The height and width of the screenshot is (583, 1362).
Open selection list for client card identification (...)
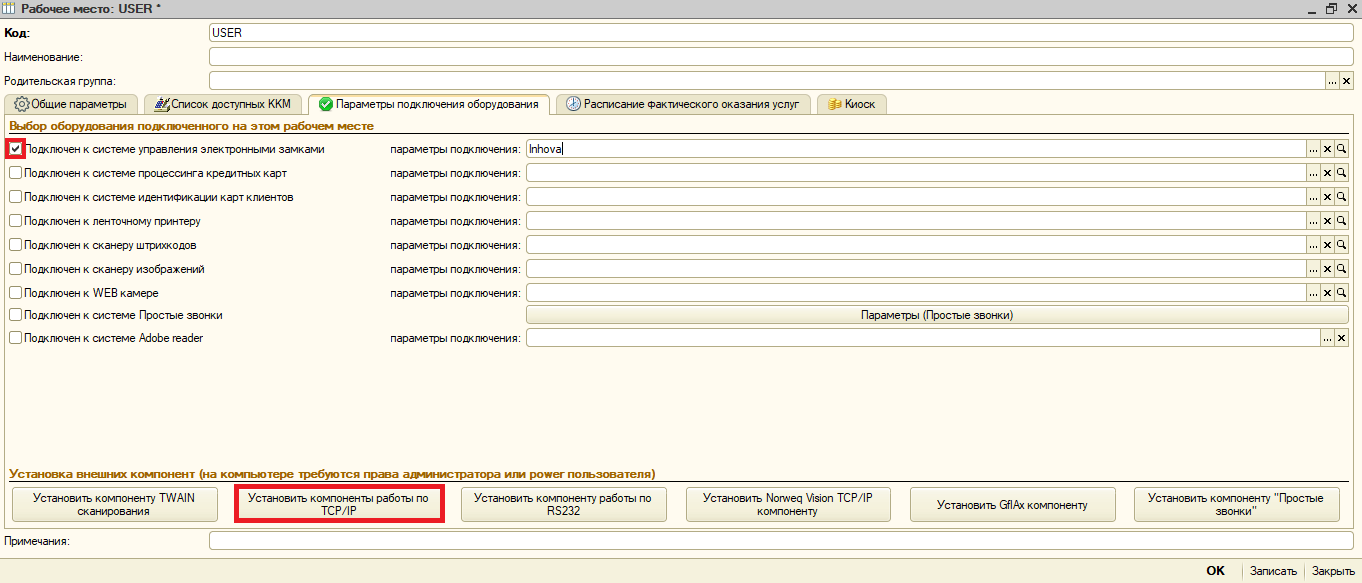coord(1314,197)
